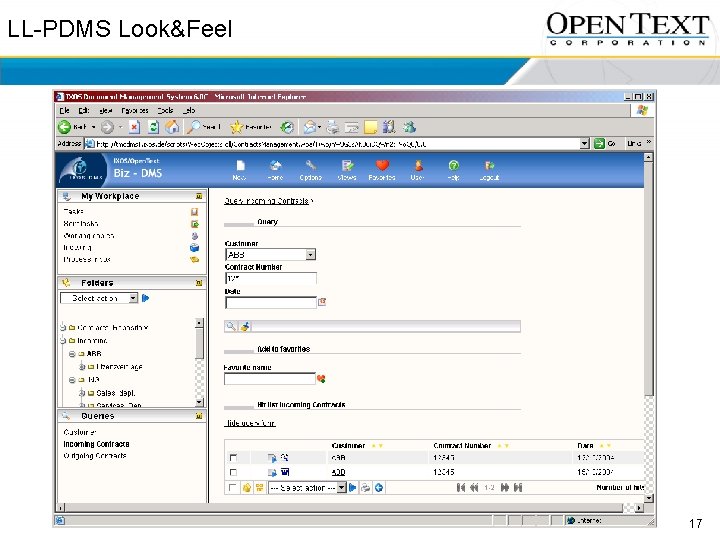Viewport: 720px width, 540px height.
Task: Click the Favorite name input field
Action: [270, 379]
